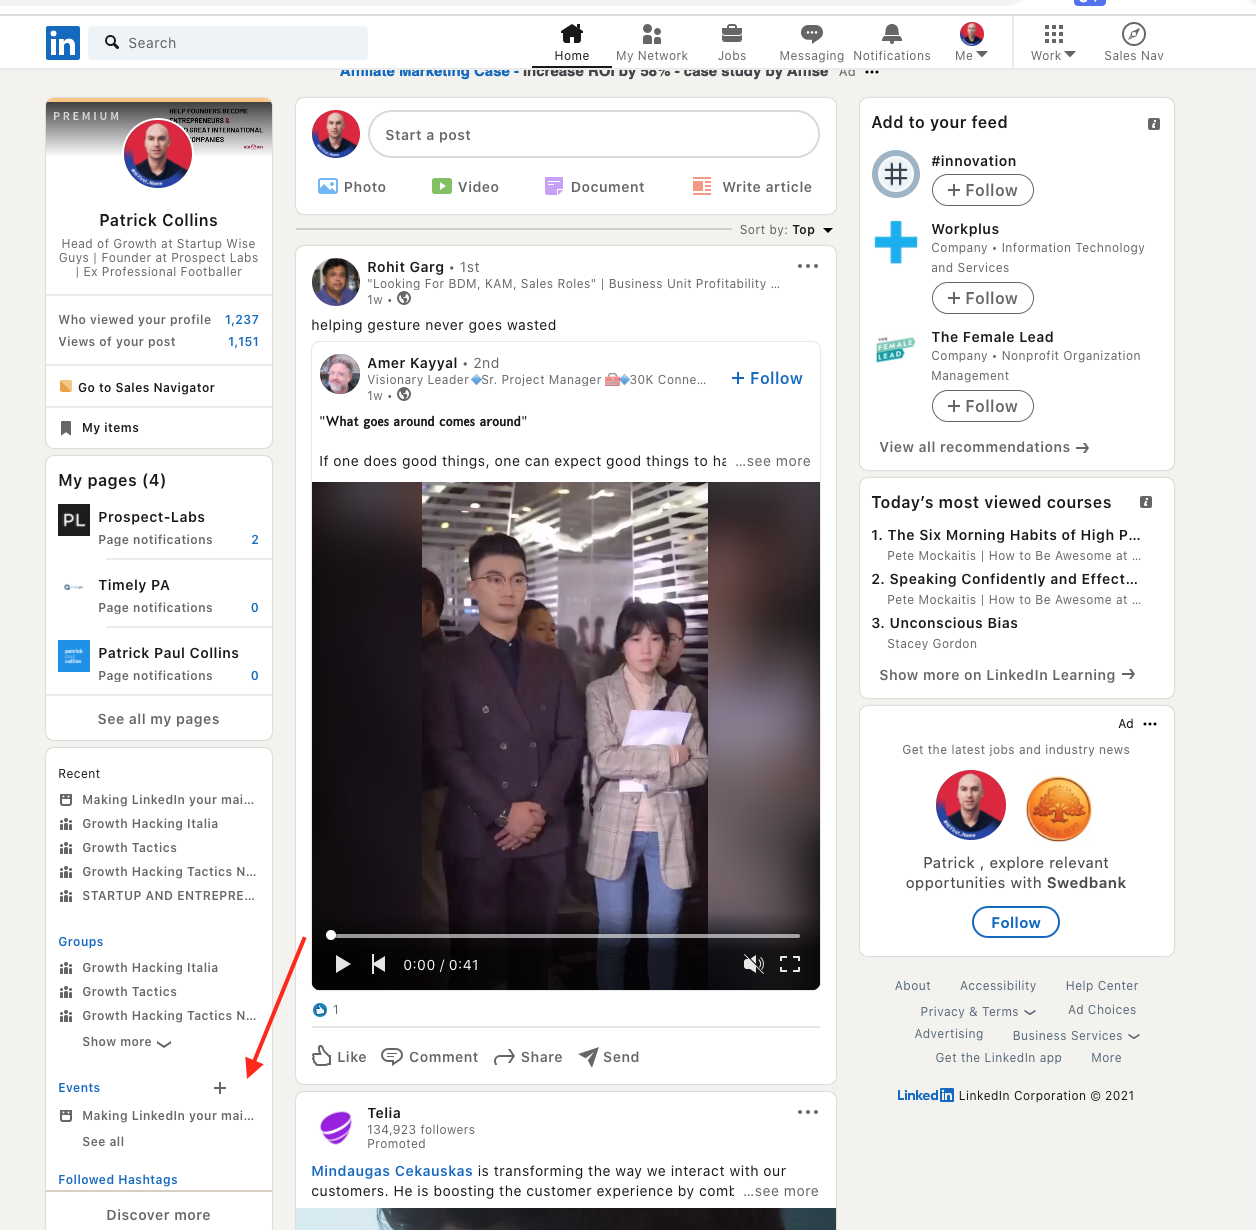Open Prospect-Labs page
The height and width of the screenshot is (1230, 1256).
coord(151,517)
